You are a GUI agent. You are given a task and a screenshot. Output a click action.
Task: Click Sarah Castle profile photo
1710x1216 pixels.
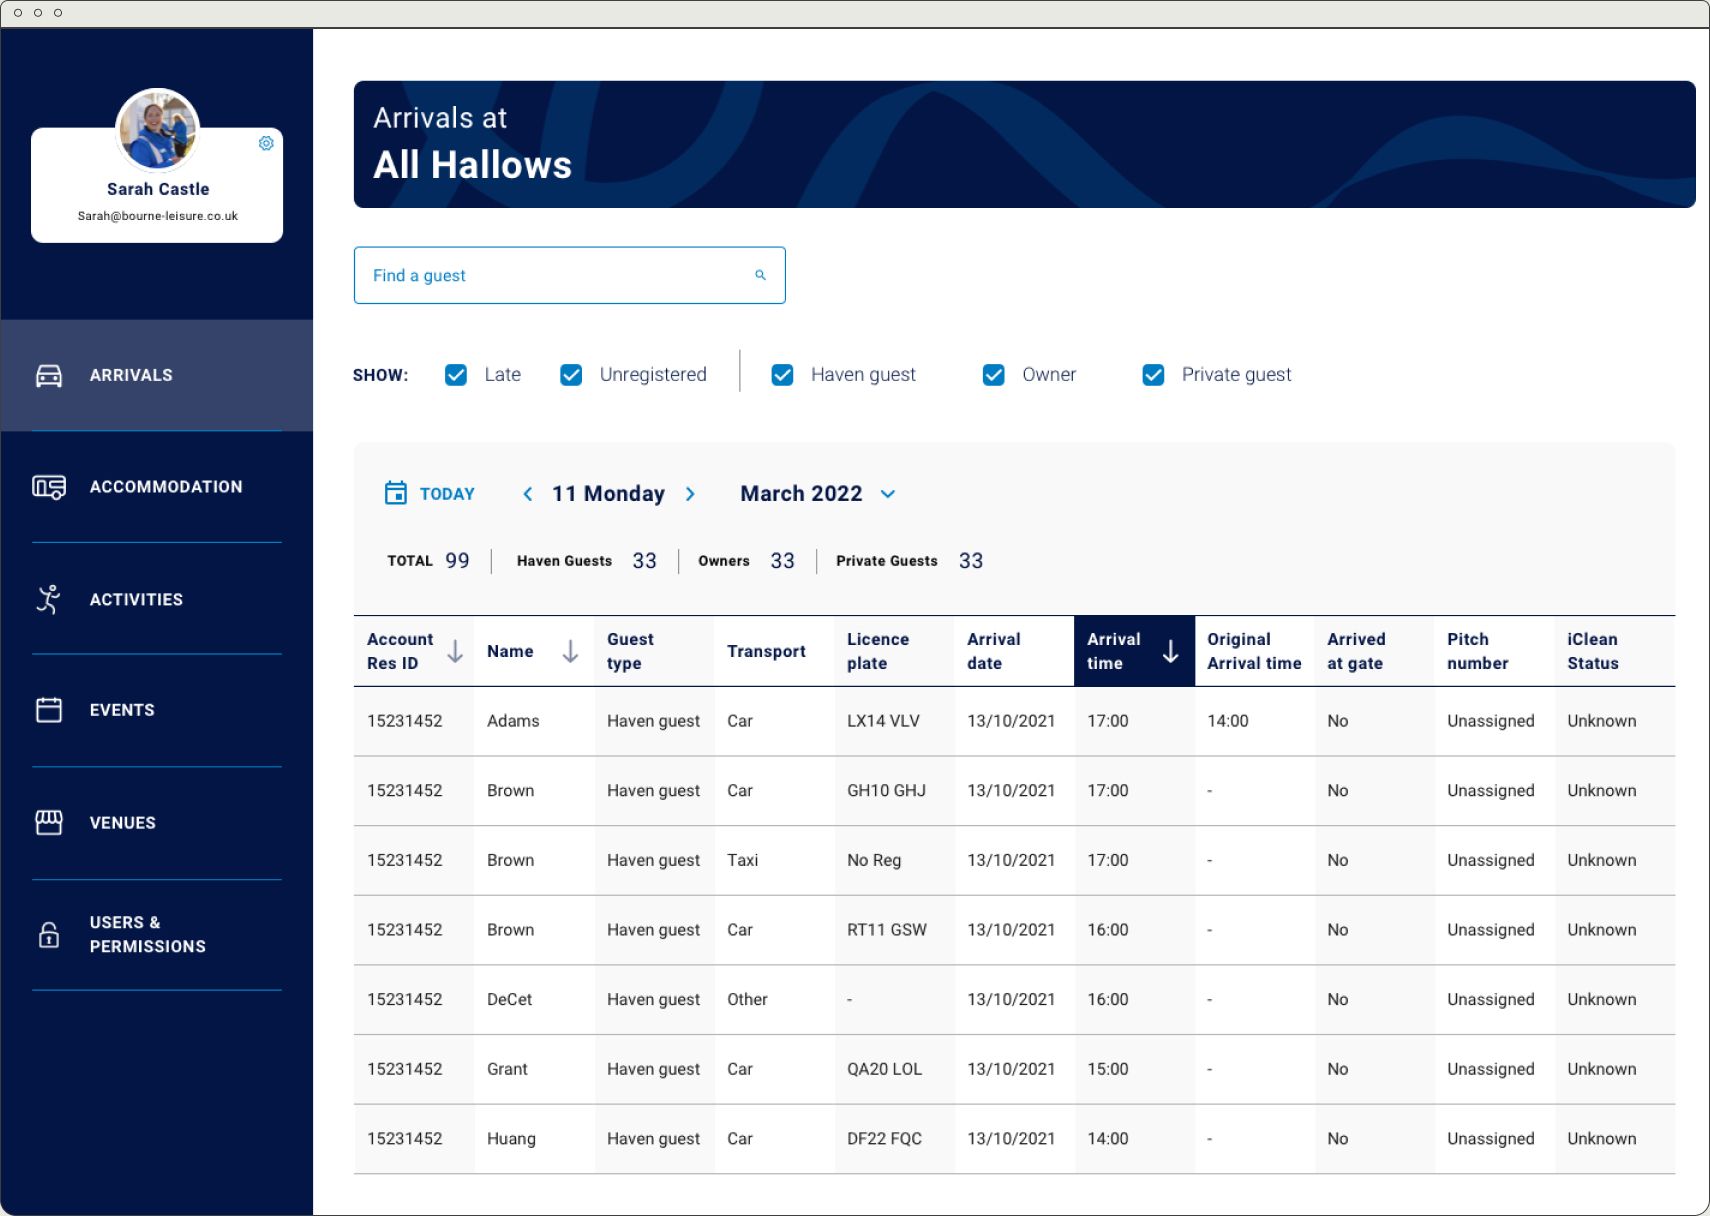tap(158, 130)
